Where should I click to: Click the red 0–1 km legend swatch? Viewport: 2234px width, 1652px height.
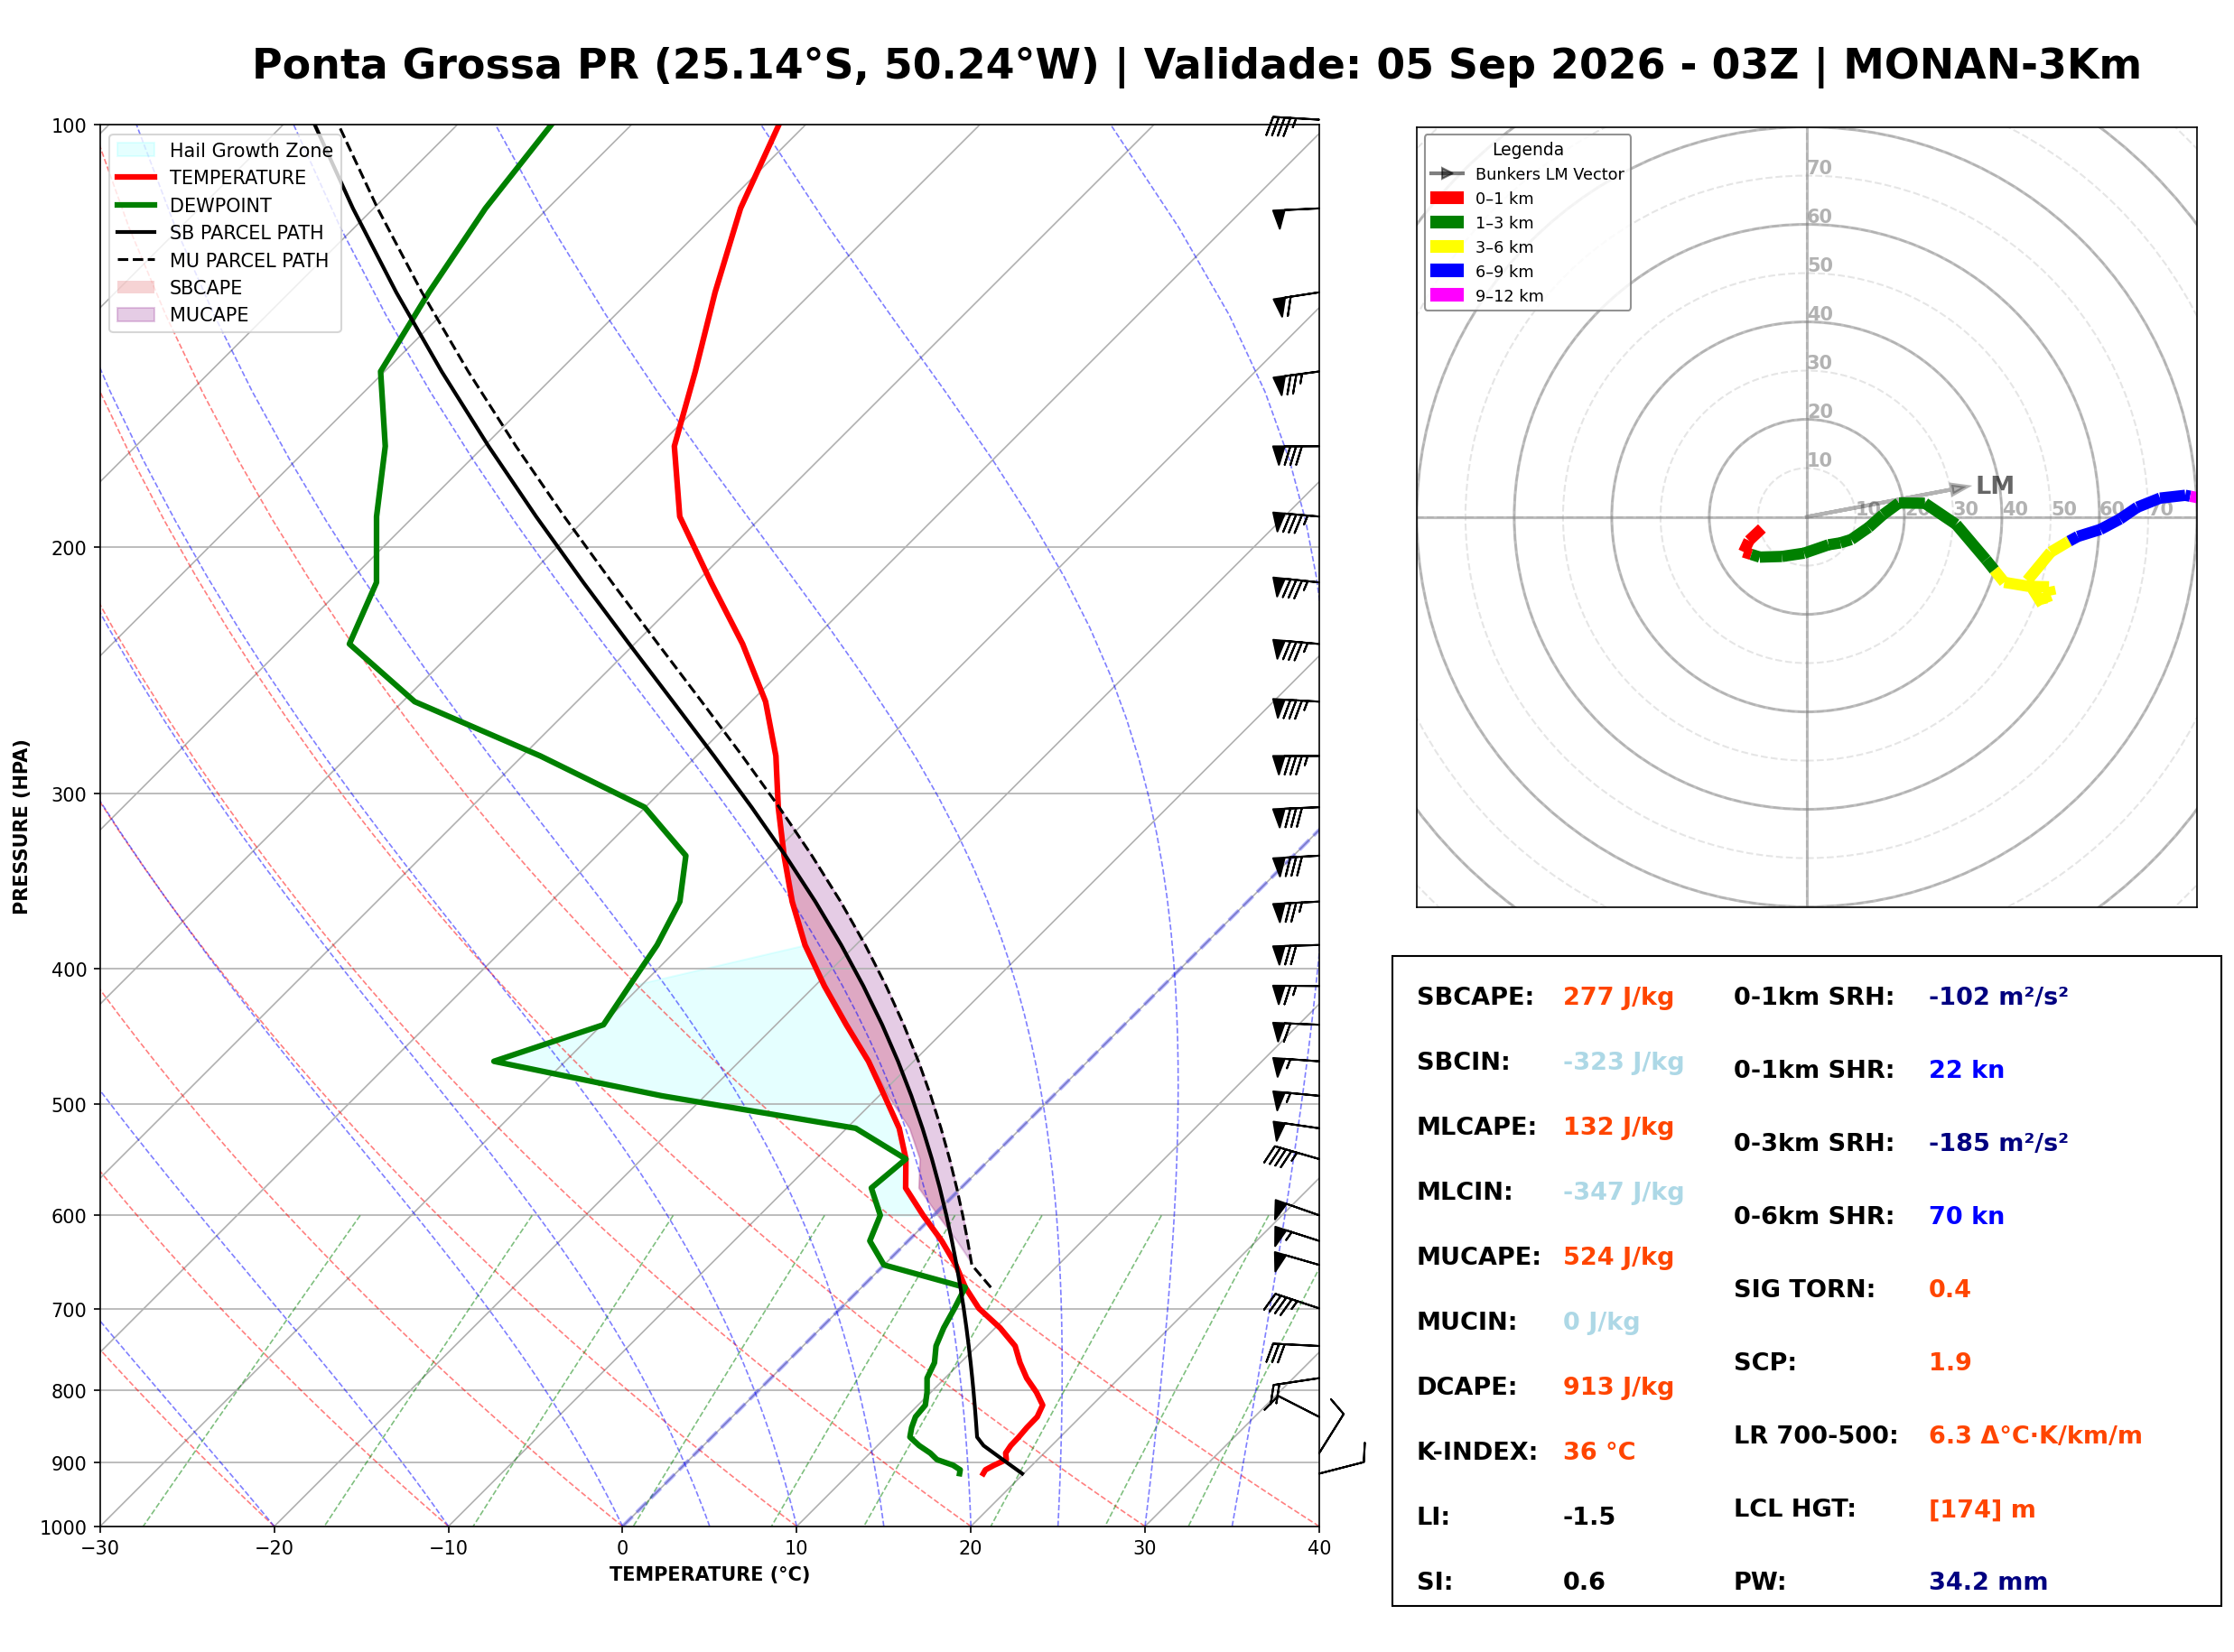(x=1446, y=198)
